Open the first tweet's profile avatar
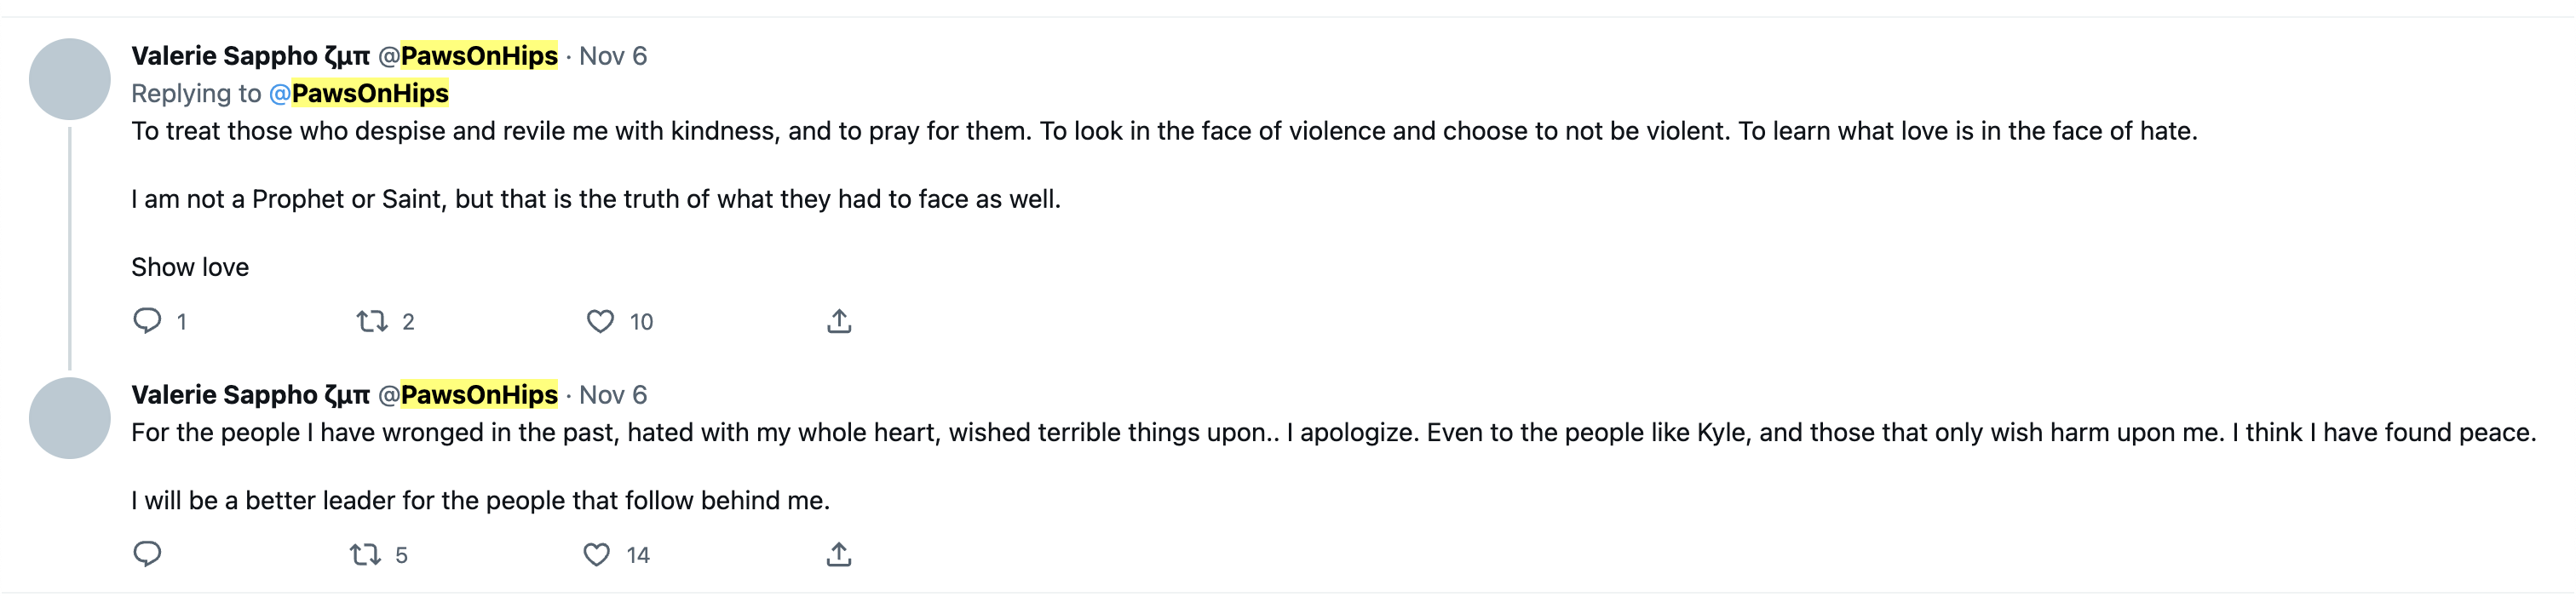The image size is (2576, 597). pyautogui.click(x=70, y=79)
